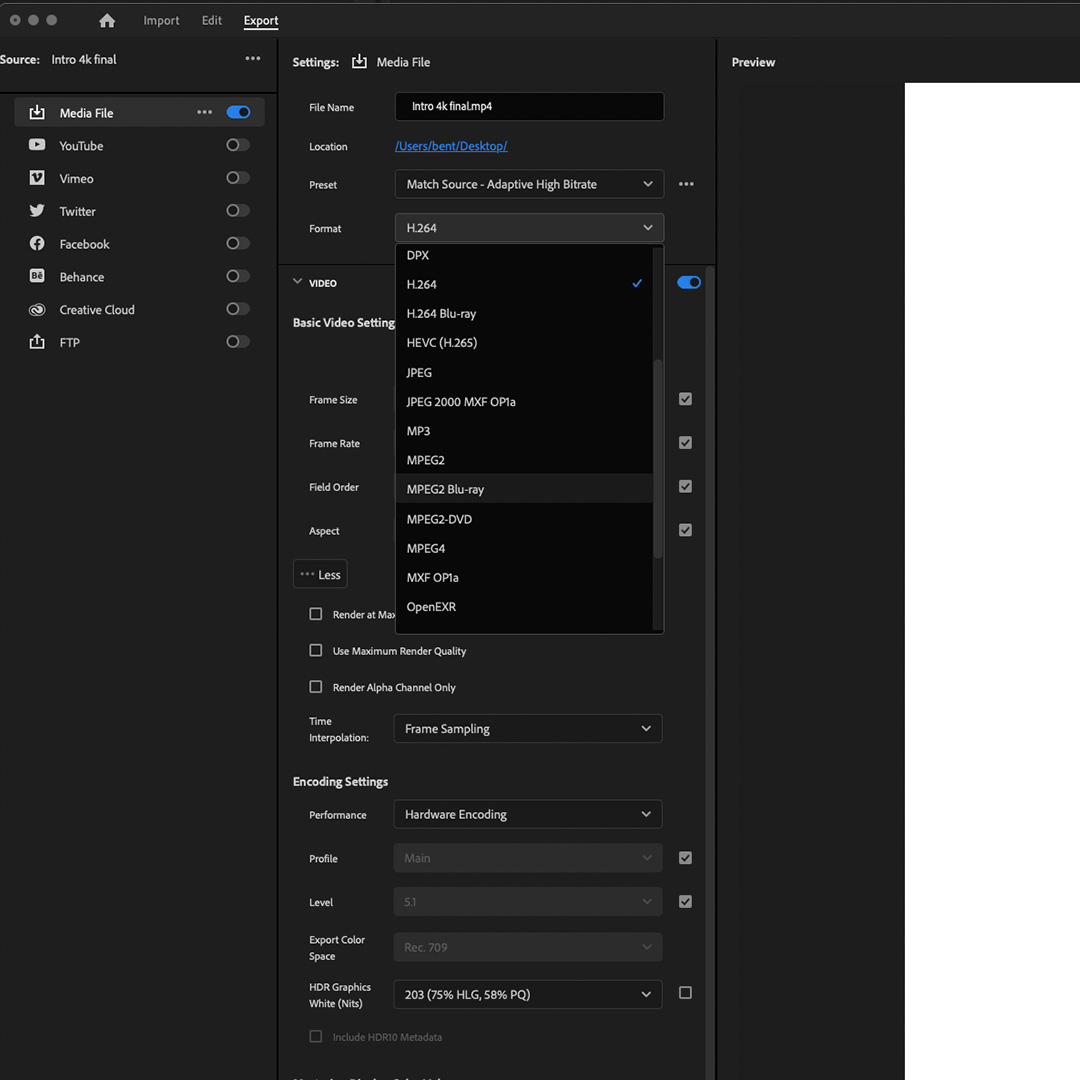Image resolution: width=1080 pixels, height=1080 pixels.
Task: Open the Preset dropdown
Action: tap(529, 184)
